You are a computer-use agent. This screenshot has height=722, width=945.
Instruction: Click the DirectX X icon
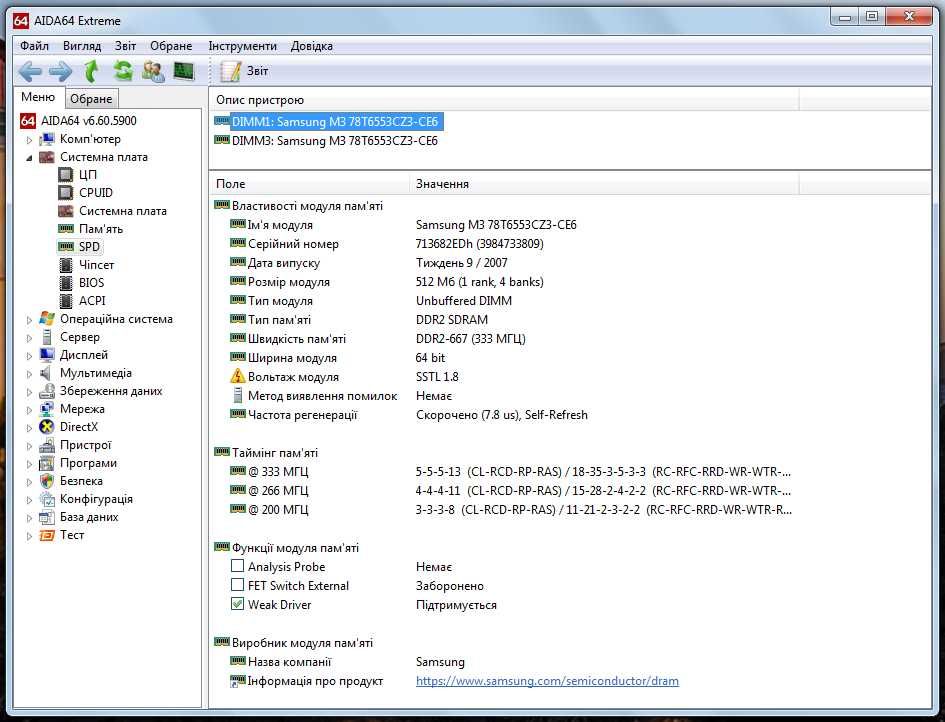tap(47, 427)
